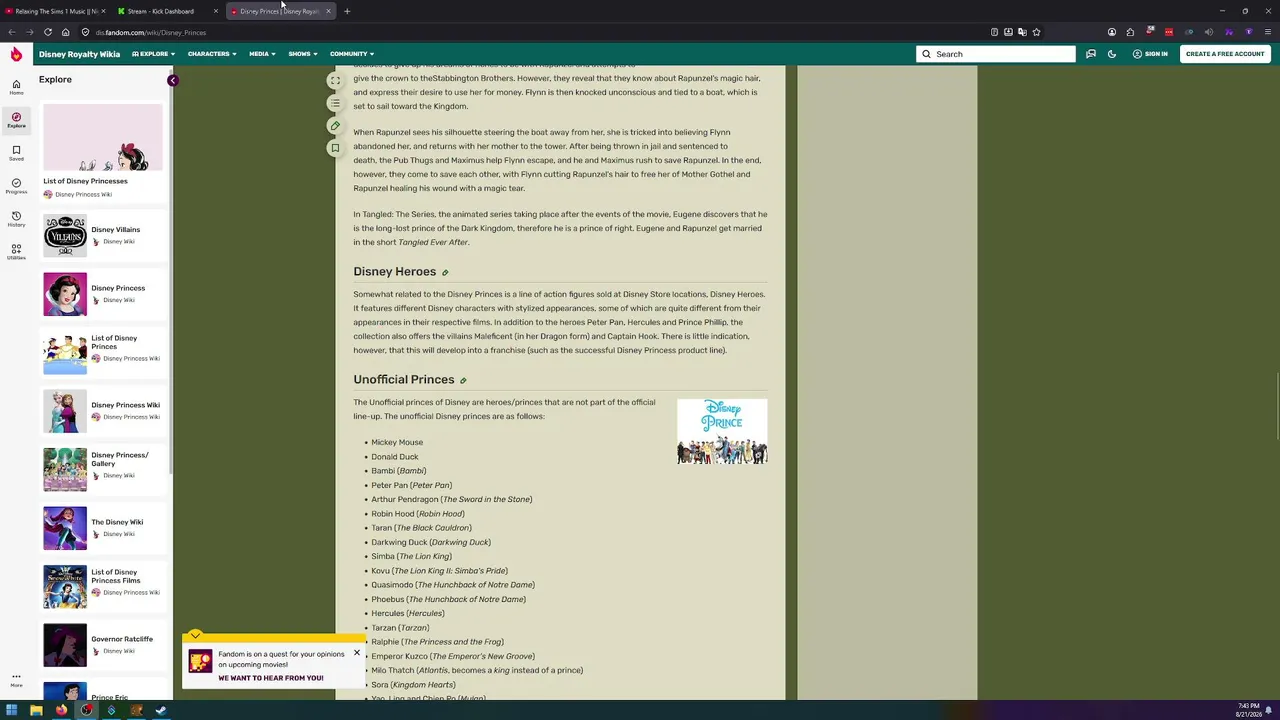The width and height of the screenshot is (1280, 720).
Task: Dismiss the Fandom survey popup
Action: point(356,653)
